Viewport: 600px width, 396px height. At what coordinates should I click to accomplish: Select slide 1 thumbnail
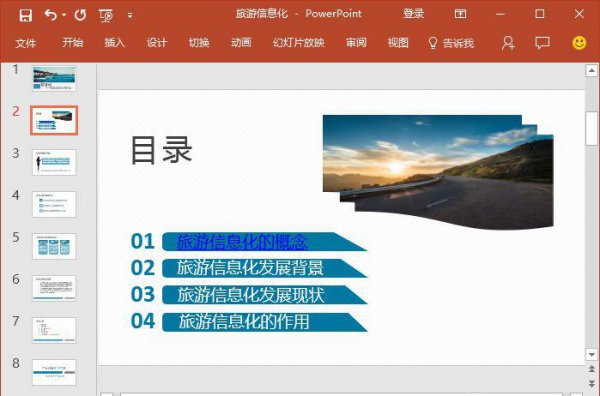(x=54, y=78)
